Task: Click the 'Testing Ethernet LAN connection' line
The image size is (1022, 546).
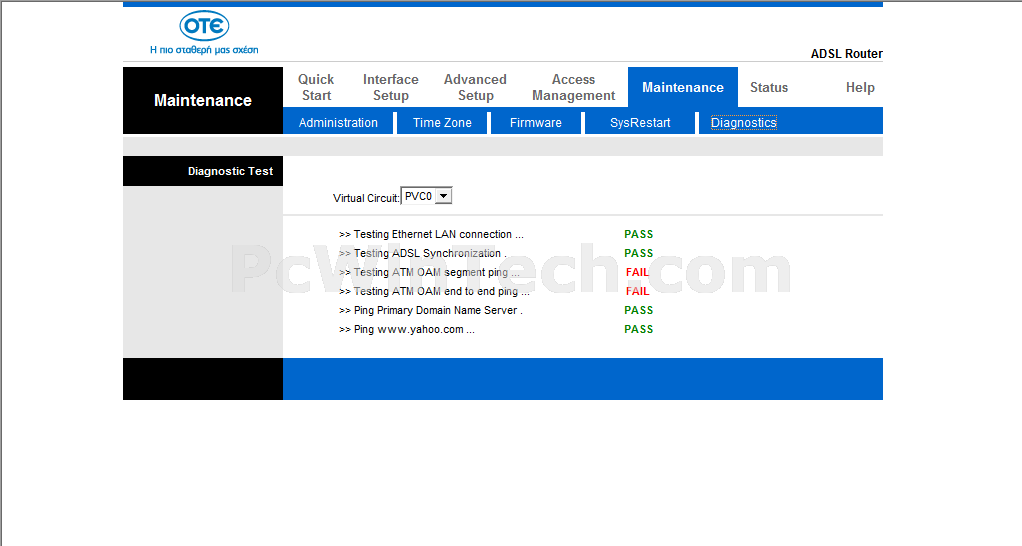Action: pyautogui.click(x=431, y=234)
